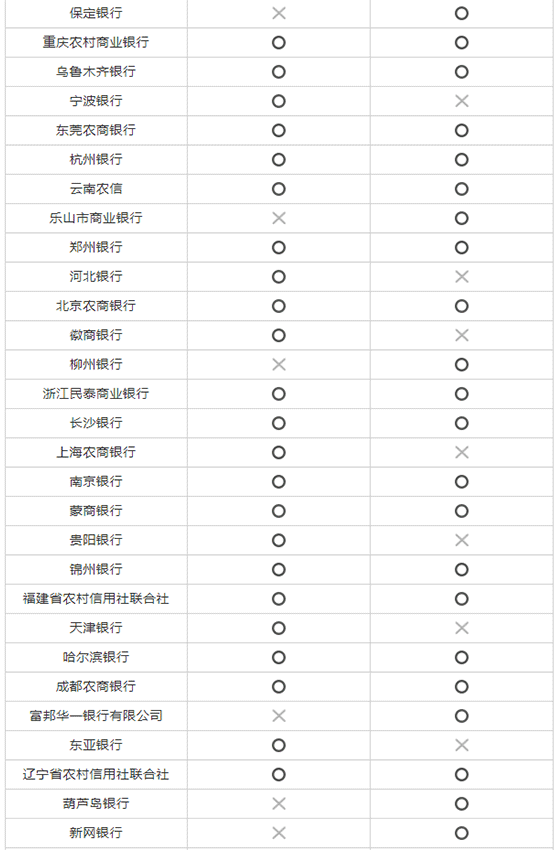
Task: Click first circle in 重庆农村商业银行 row
Action: pos(279,42)
